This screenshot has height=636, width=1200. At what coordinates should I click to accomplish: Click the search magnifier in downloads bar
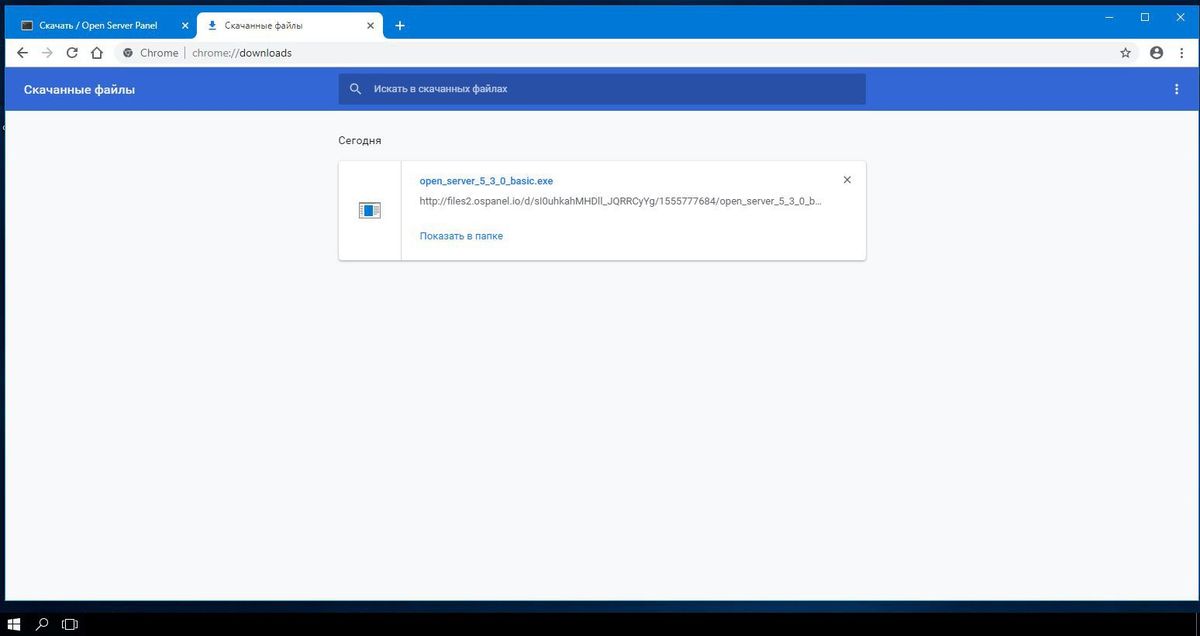[355, 89]
